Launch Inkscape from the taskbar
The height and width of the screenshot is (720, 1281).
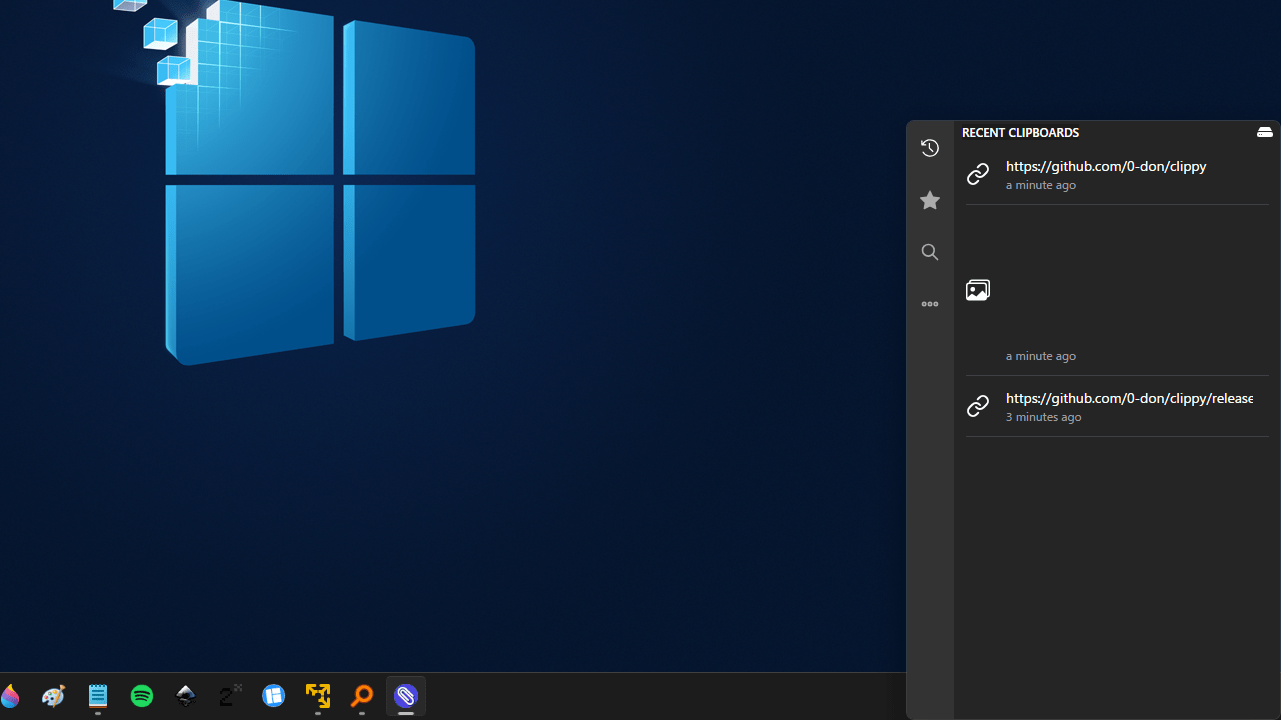point(186,696)
